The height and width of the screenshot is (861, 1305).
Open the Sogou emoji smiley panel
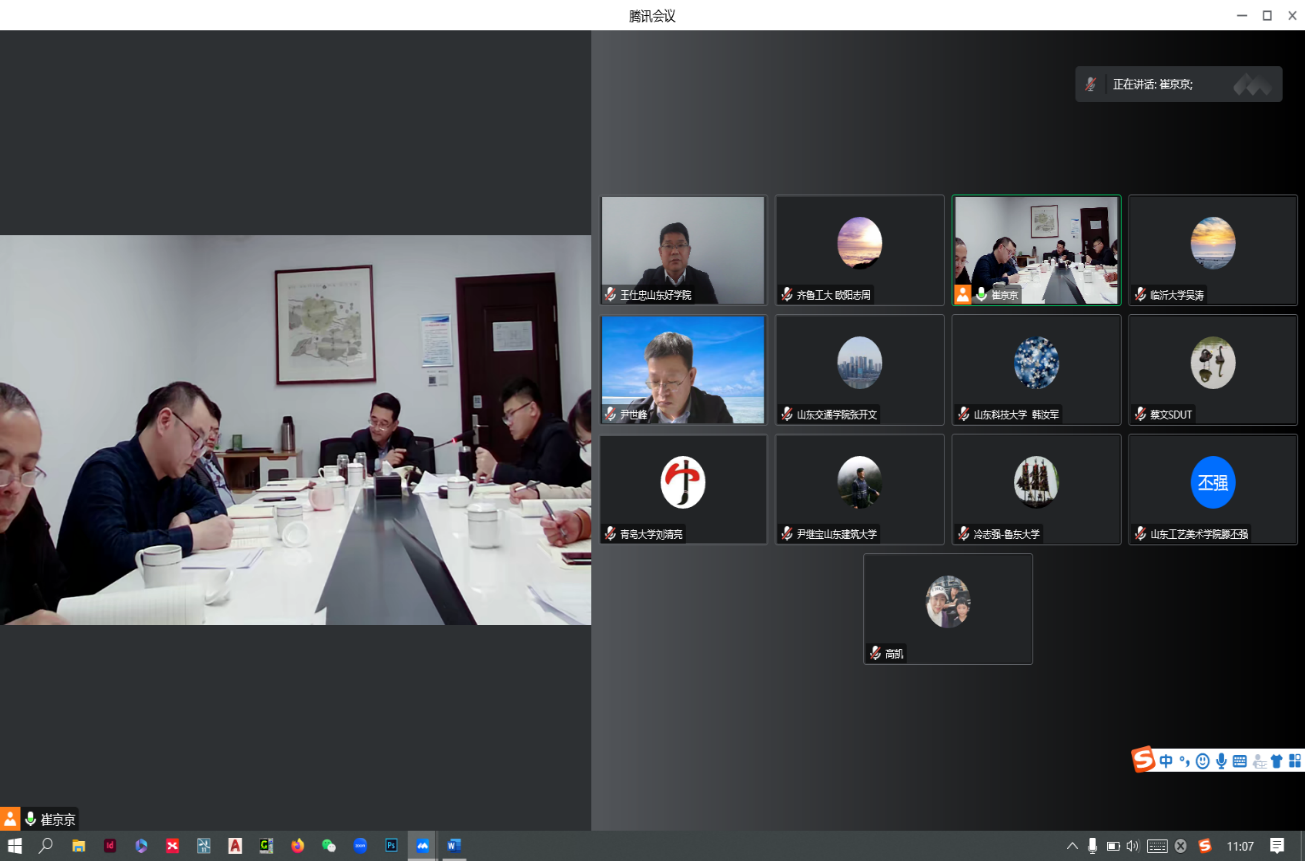pyautogui.click(x=1202, y=761)
